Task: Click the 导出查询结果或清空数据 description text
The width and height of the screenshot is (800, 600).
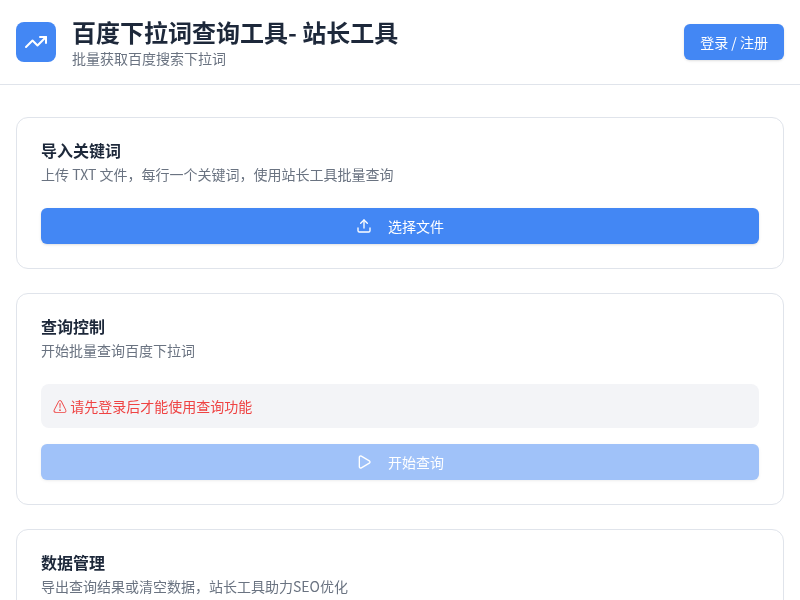Action: point(120,587)
